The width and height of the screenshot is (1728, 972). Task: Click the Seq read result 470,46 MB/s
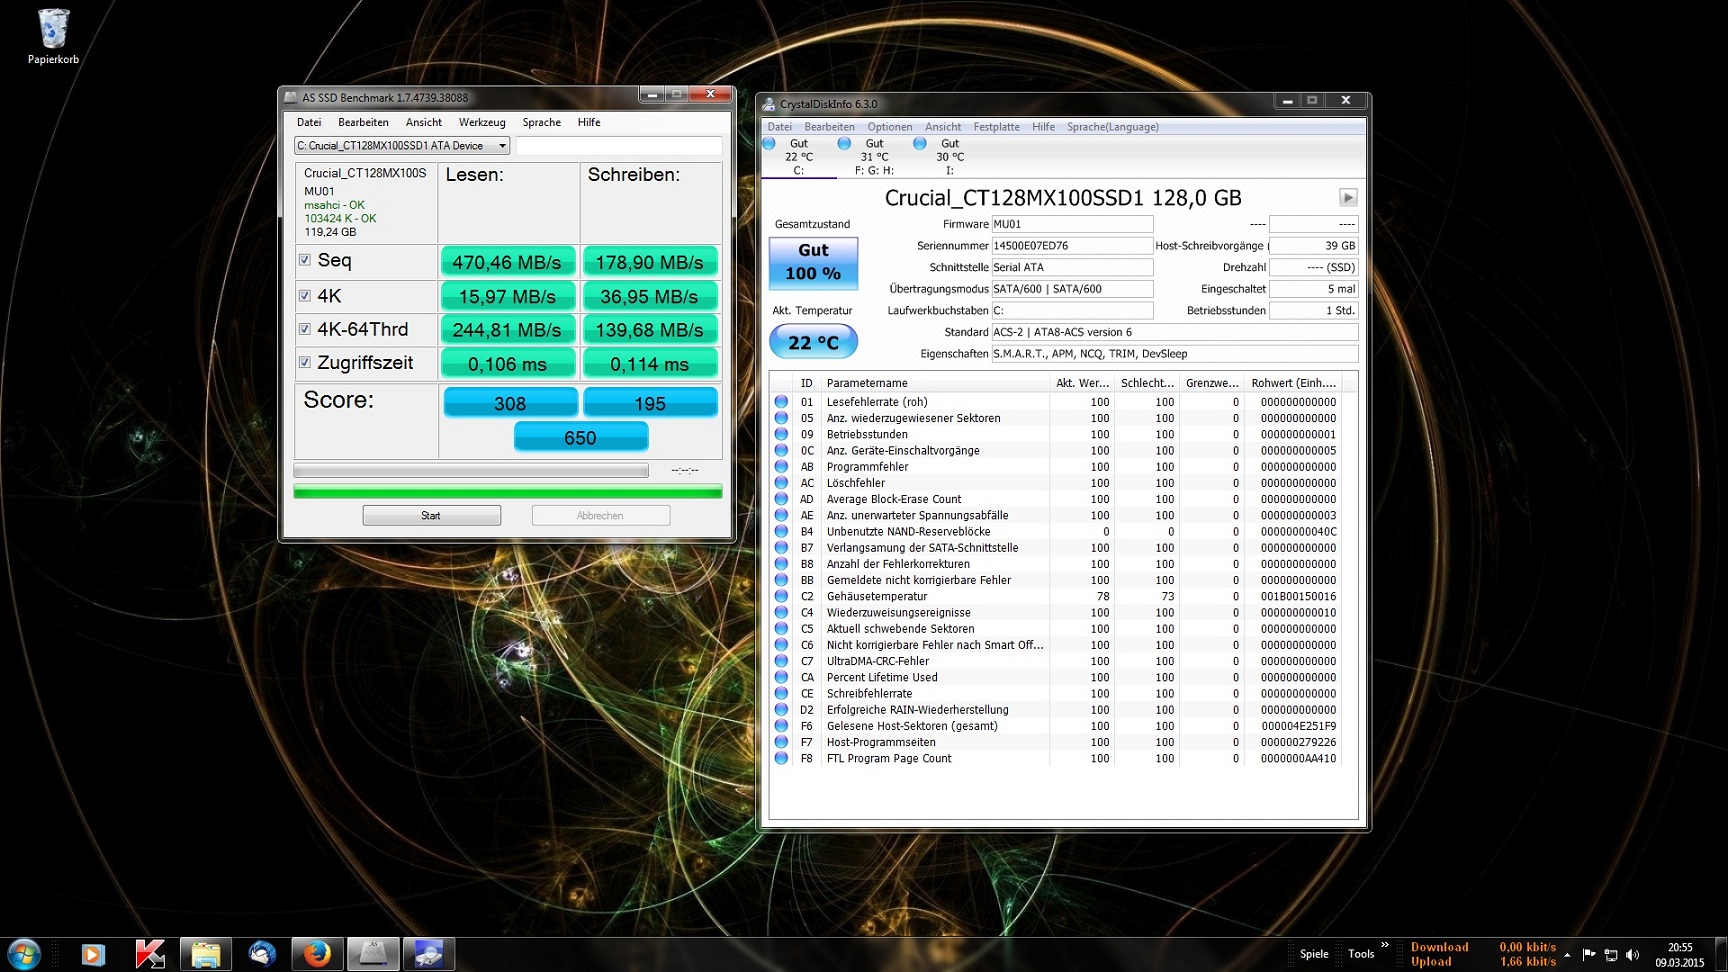click(507, 262)
